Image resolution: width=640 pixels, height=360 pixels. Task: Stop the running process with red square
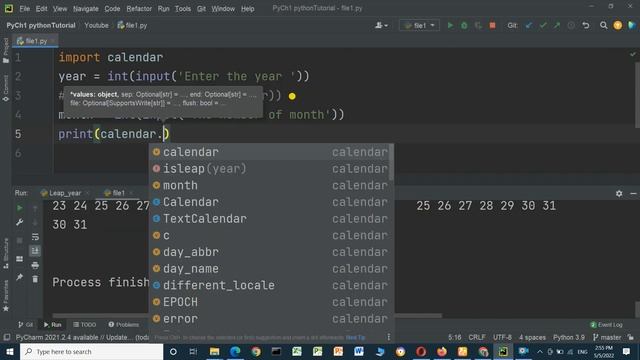click(x=492, y=25)
